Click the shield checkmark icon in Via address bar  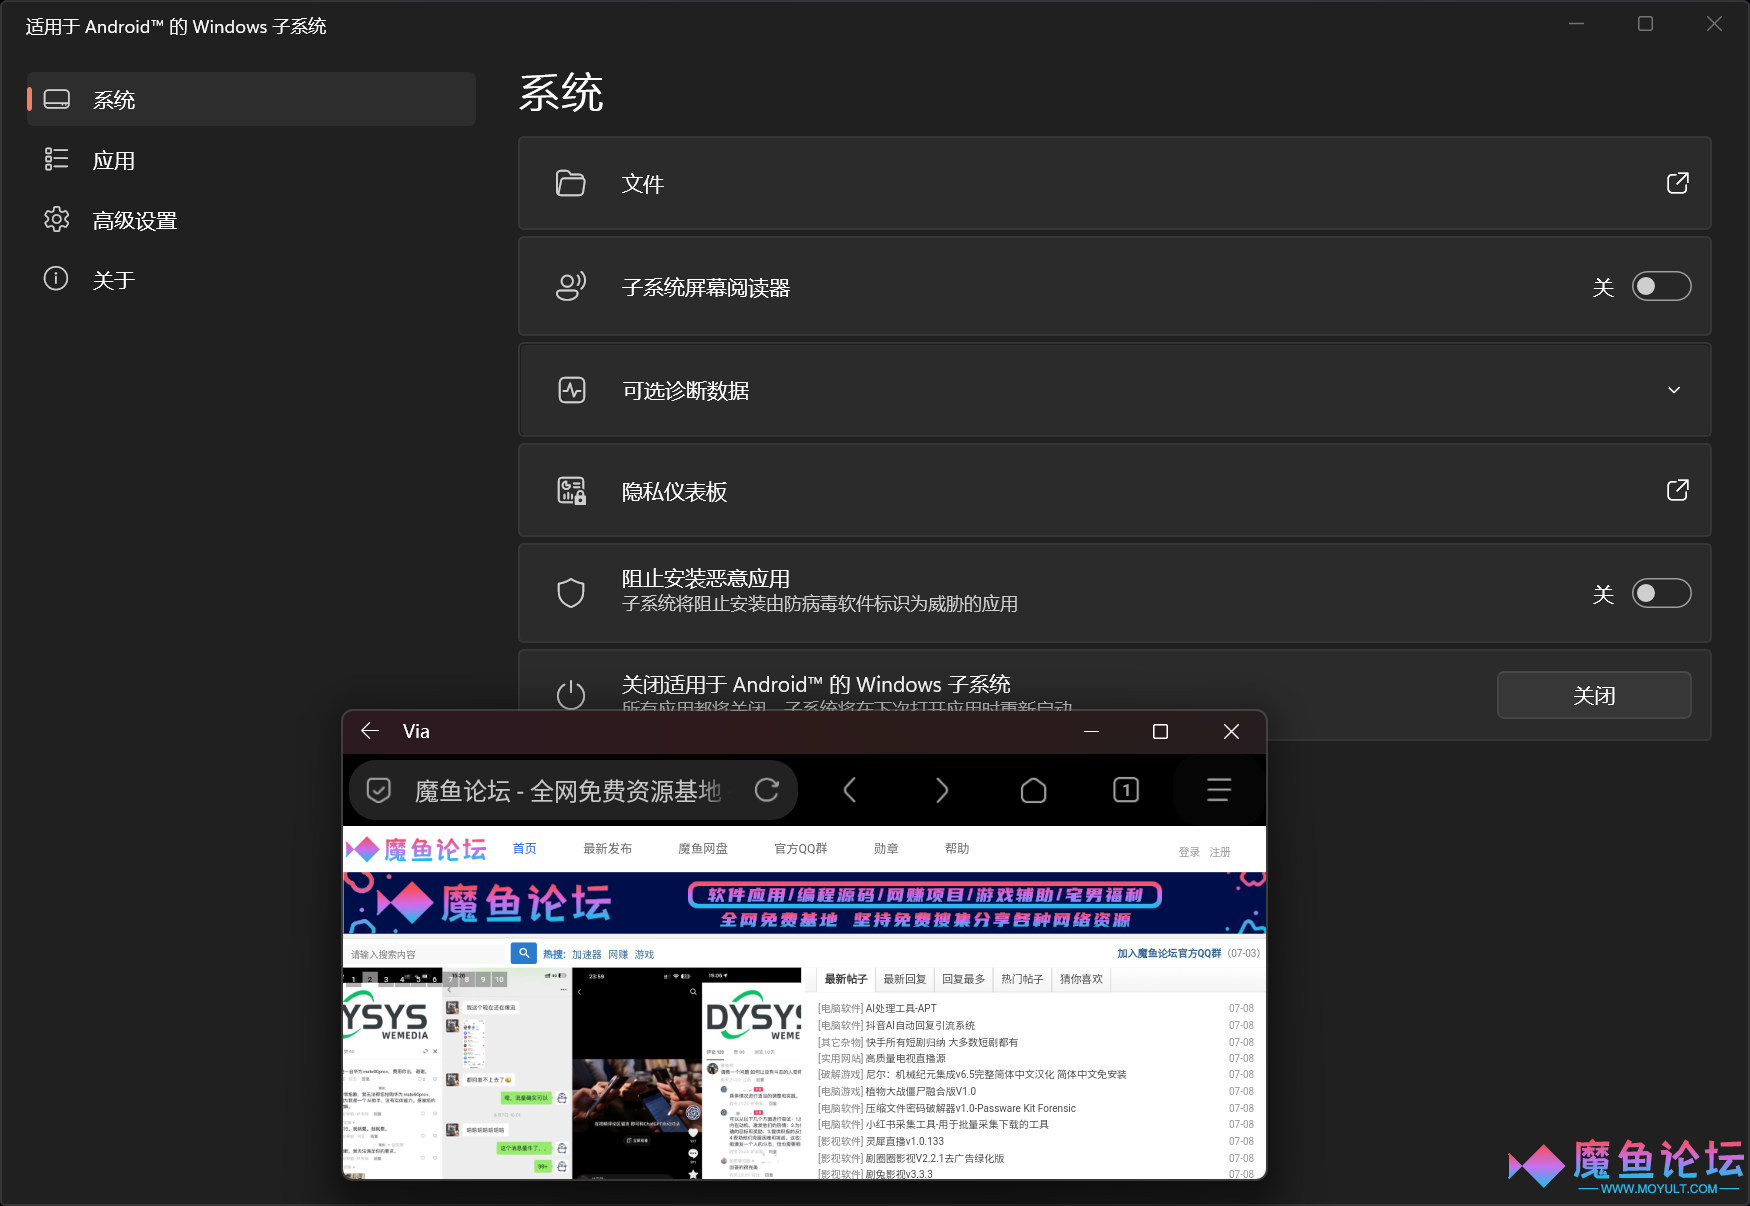[379, 790]
